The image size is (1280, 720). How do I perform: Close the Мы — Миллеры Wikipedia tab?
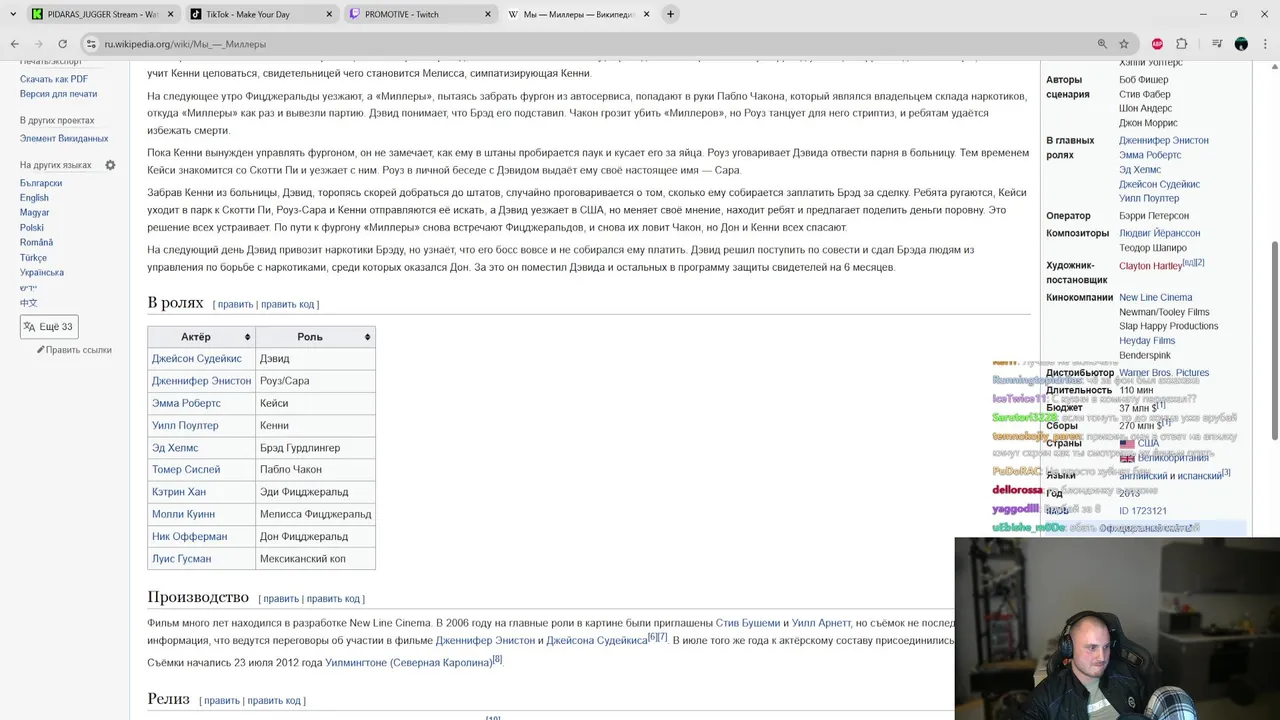pyautogui.click(x=646, y=14)
